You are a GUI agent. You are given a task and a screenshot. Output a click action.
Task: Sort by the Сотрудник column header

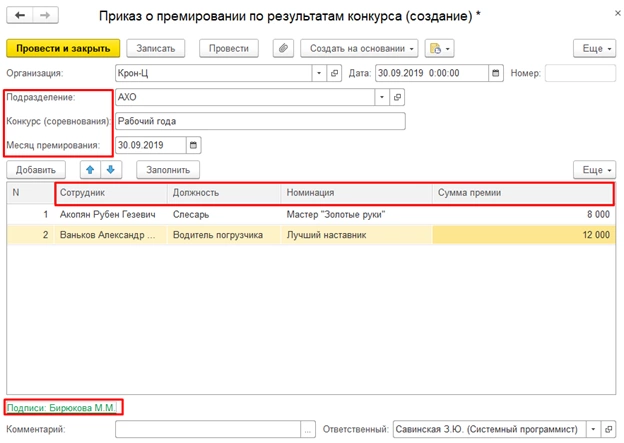[111, 193]
